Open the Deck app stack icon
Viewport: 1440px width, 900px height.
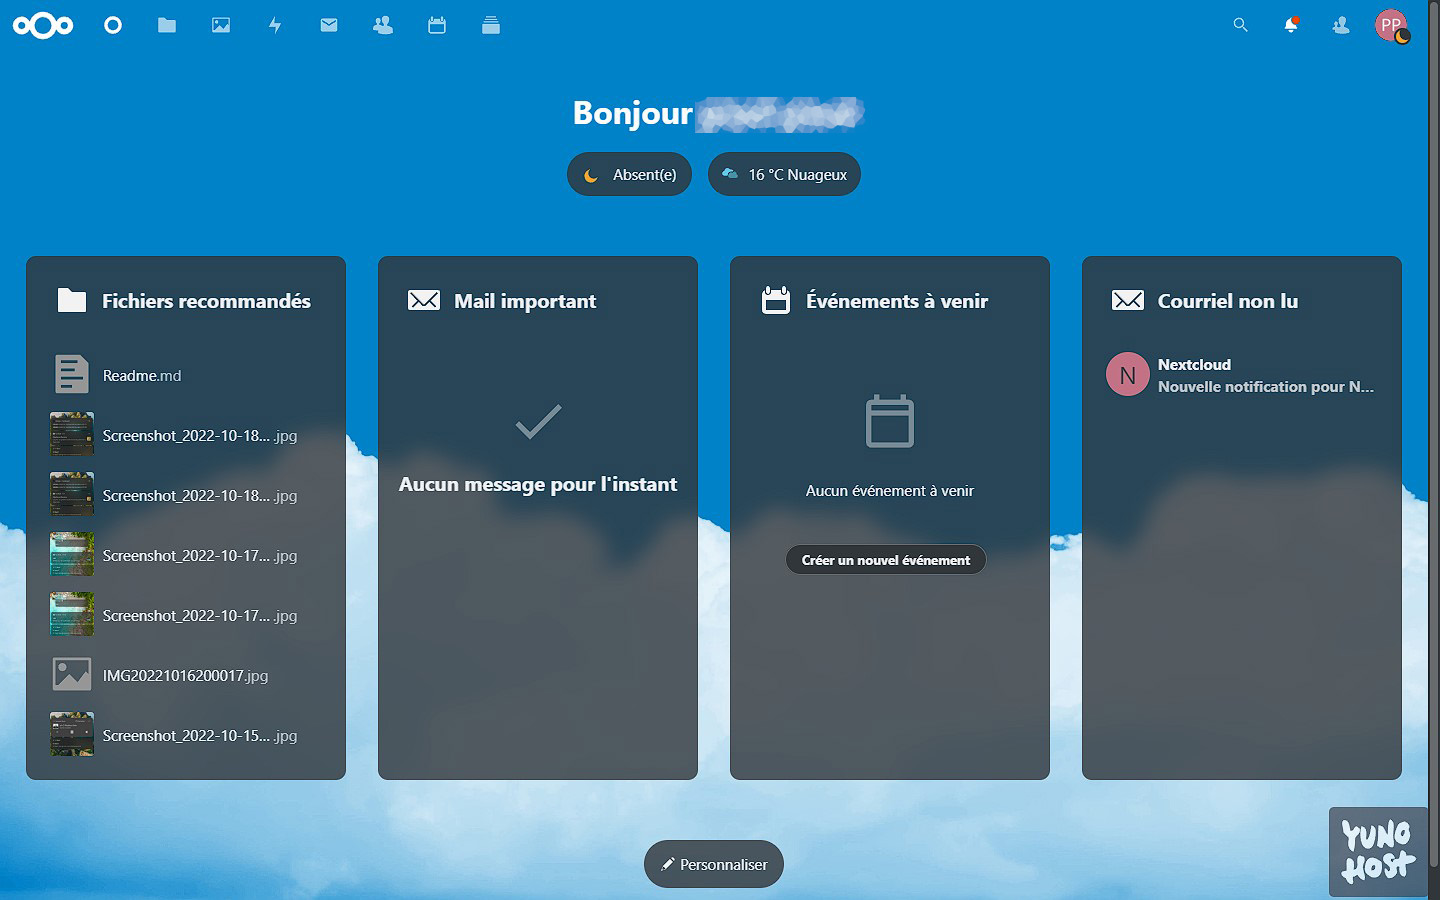(491, 25)
